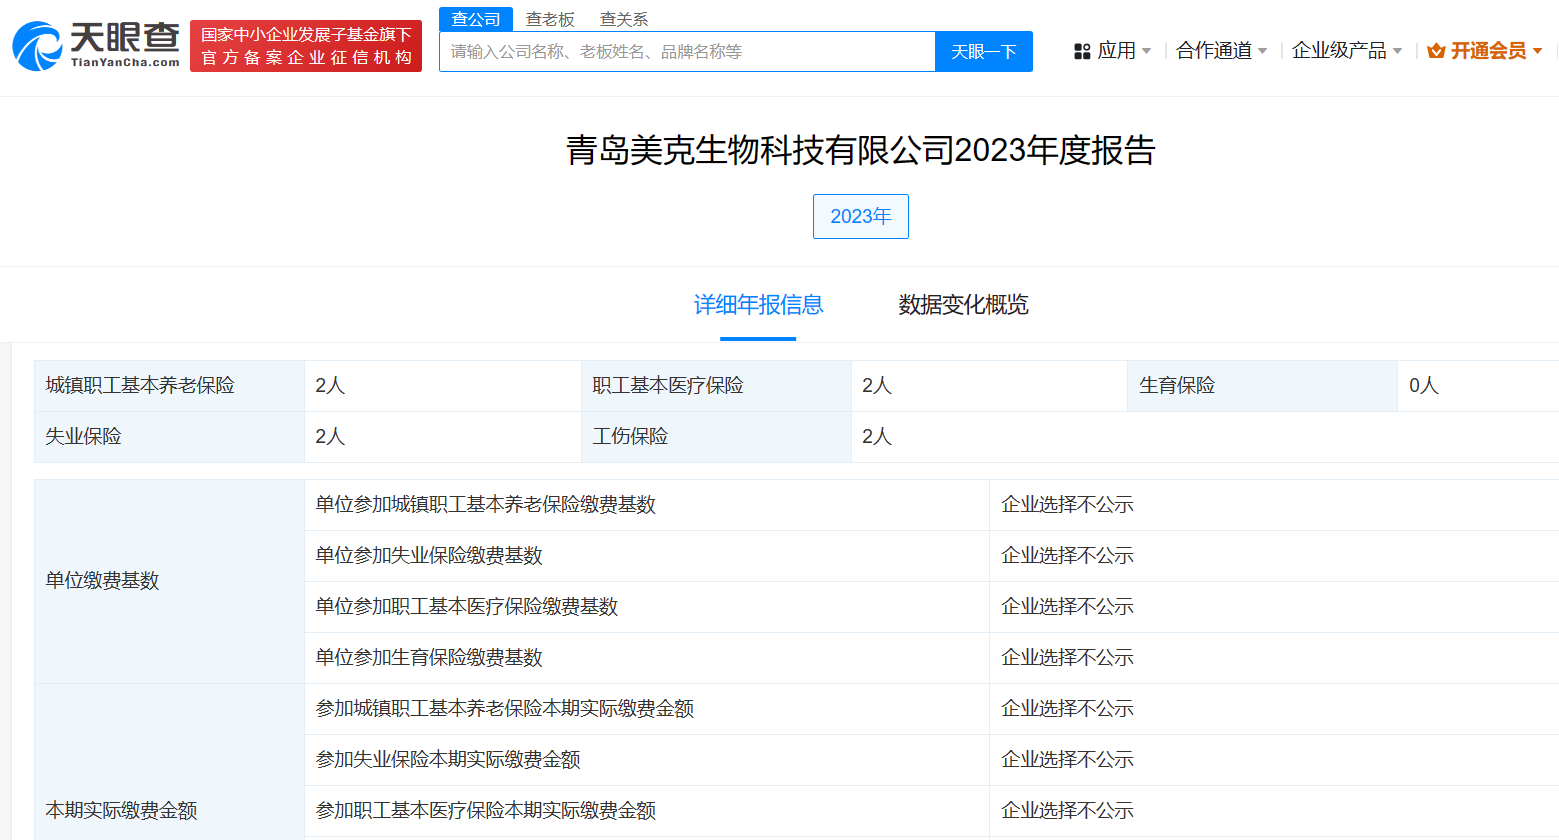Click the crown icon beside 开通会员

(1437, 49)
